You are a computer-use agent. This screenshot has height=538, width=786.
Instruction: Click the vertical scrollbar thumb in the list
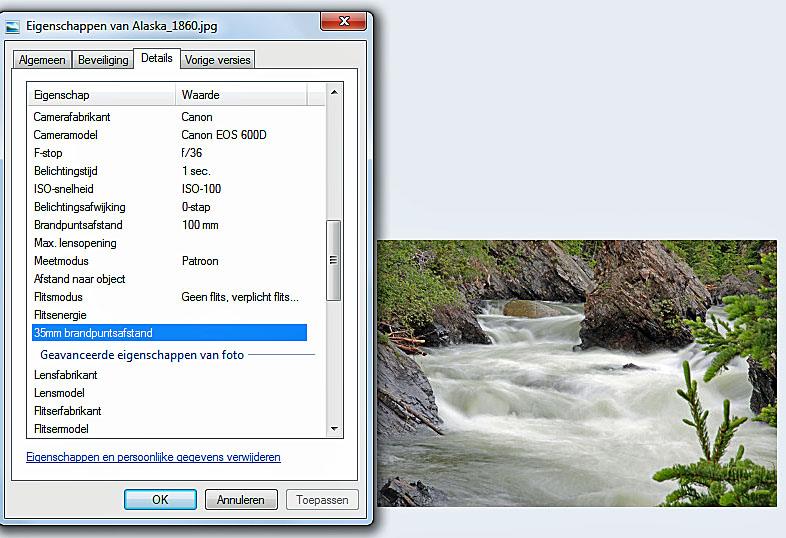(x=334, y=258)
